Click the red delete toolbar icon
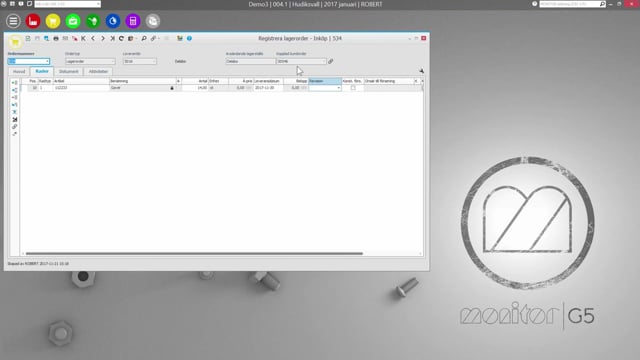 point(75,38)
